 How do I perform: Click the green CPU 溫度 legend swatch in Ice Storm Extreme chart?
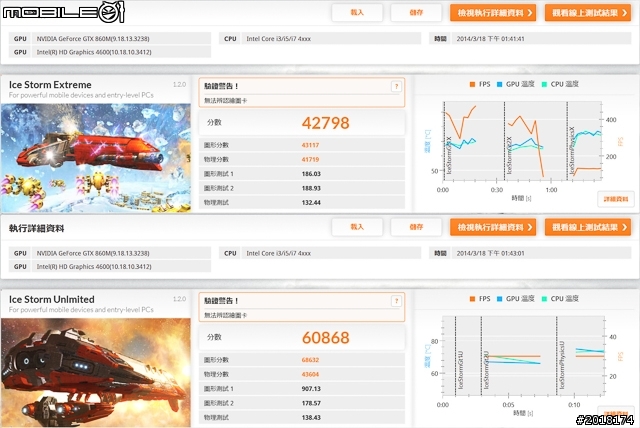click(544, 84)
